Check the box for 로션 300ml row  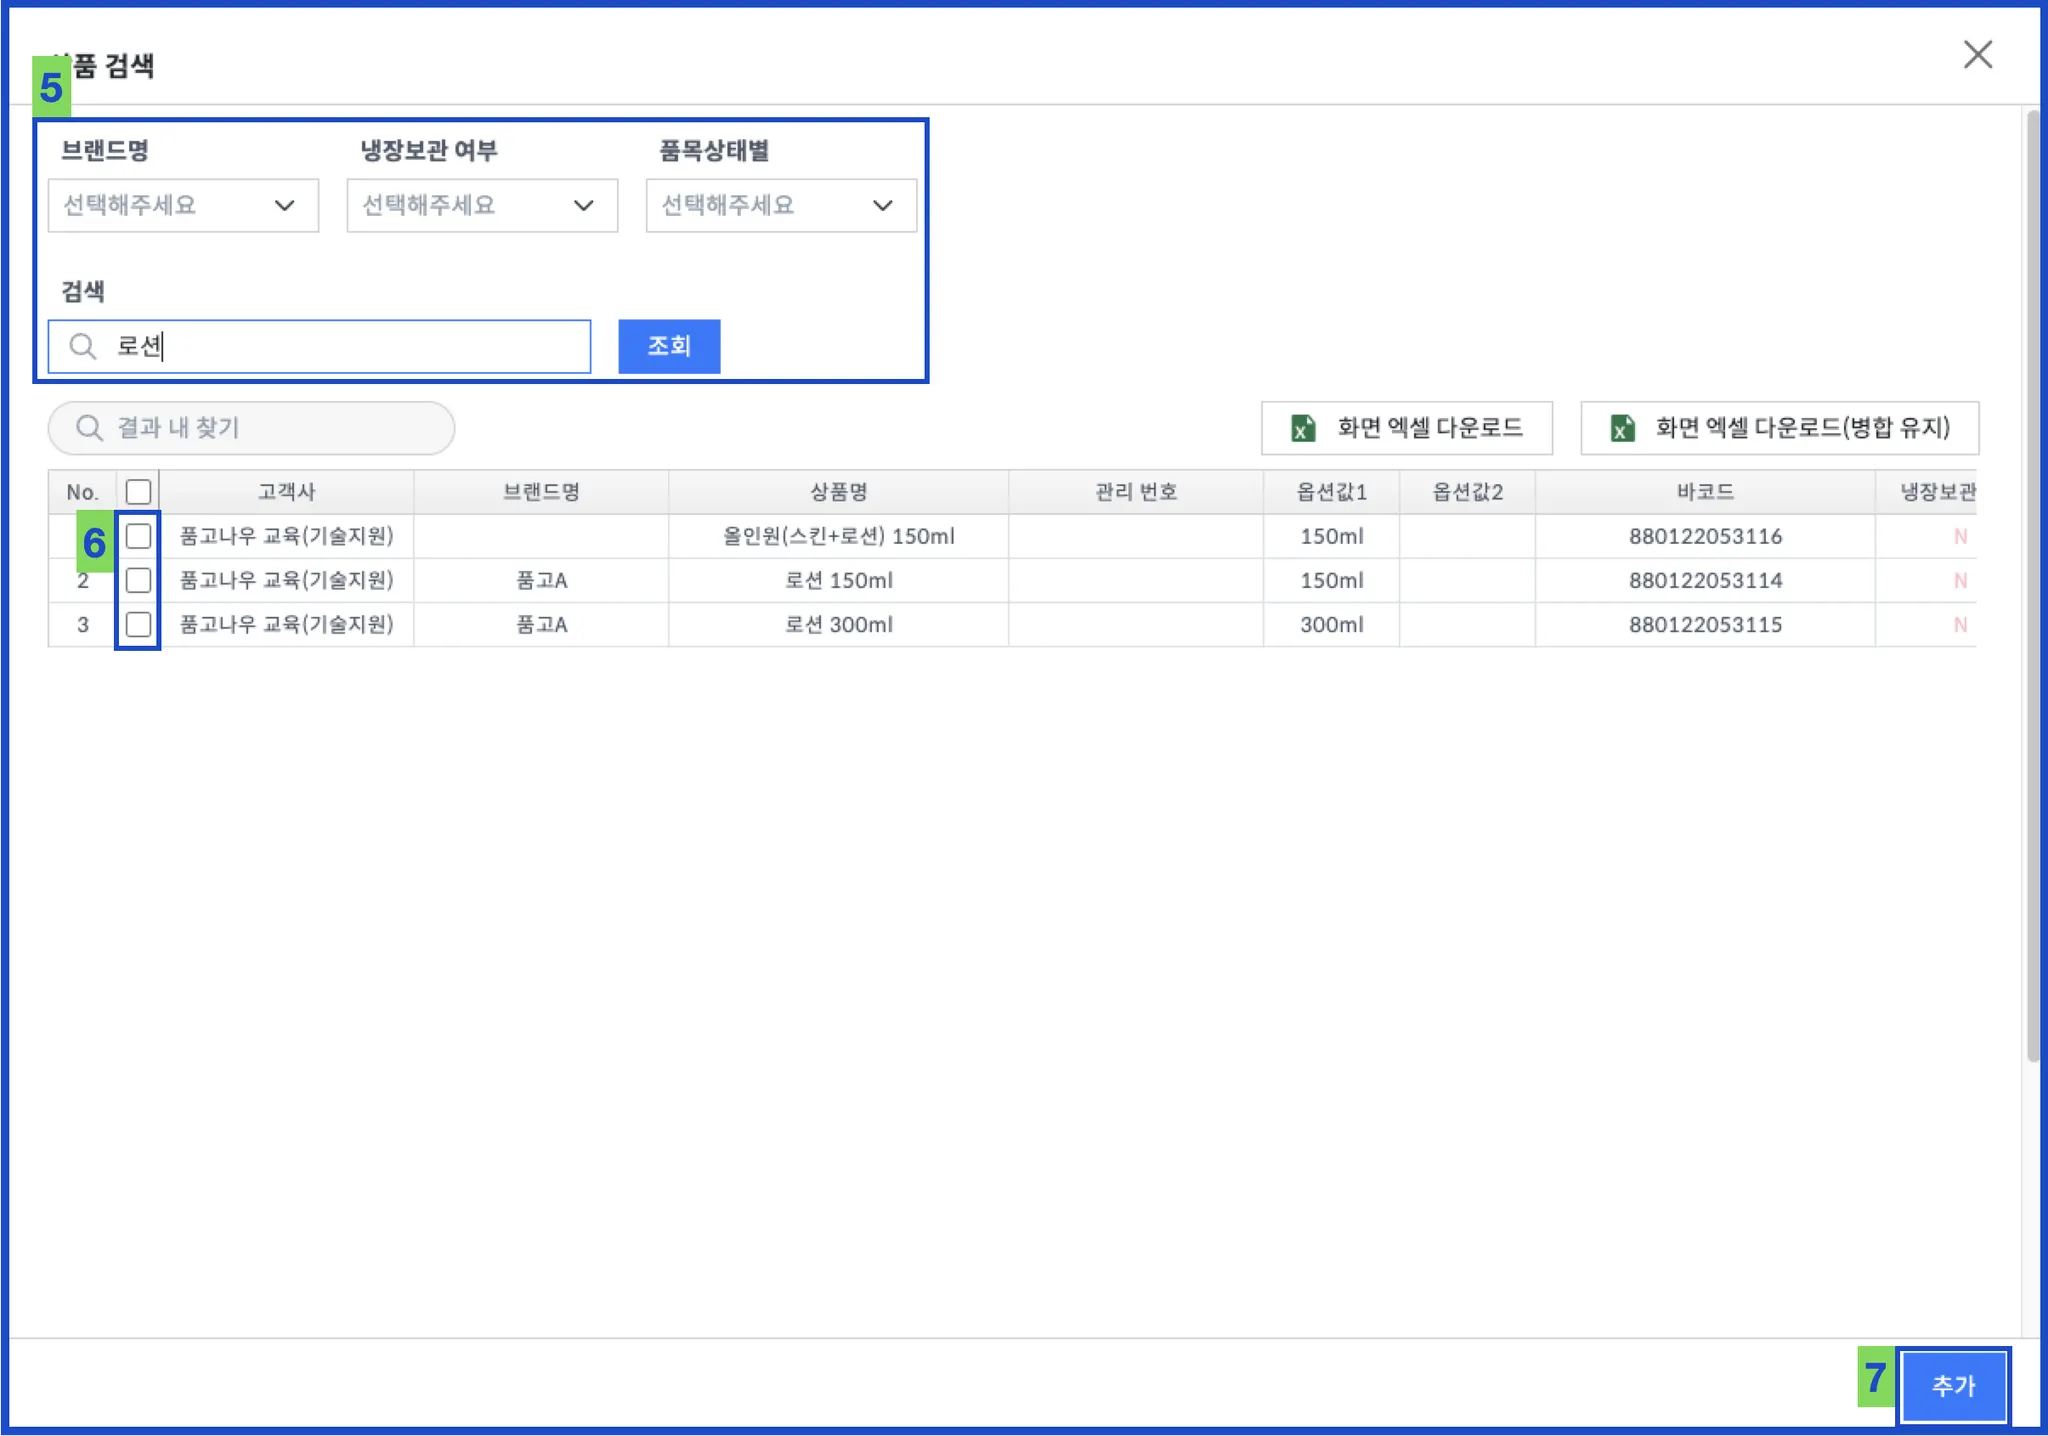tap(138, 624)
